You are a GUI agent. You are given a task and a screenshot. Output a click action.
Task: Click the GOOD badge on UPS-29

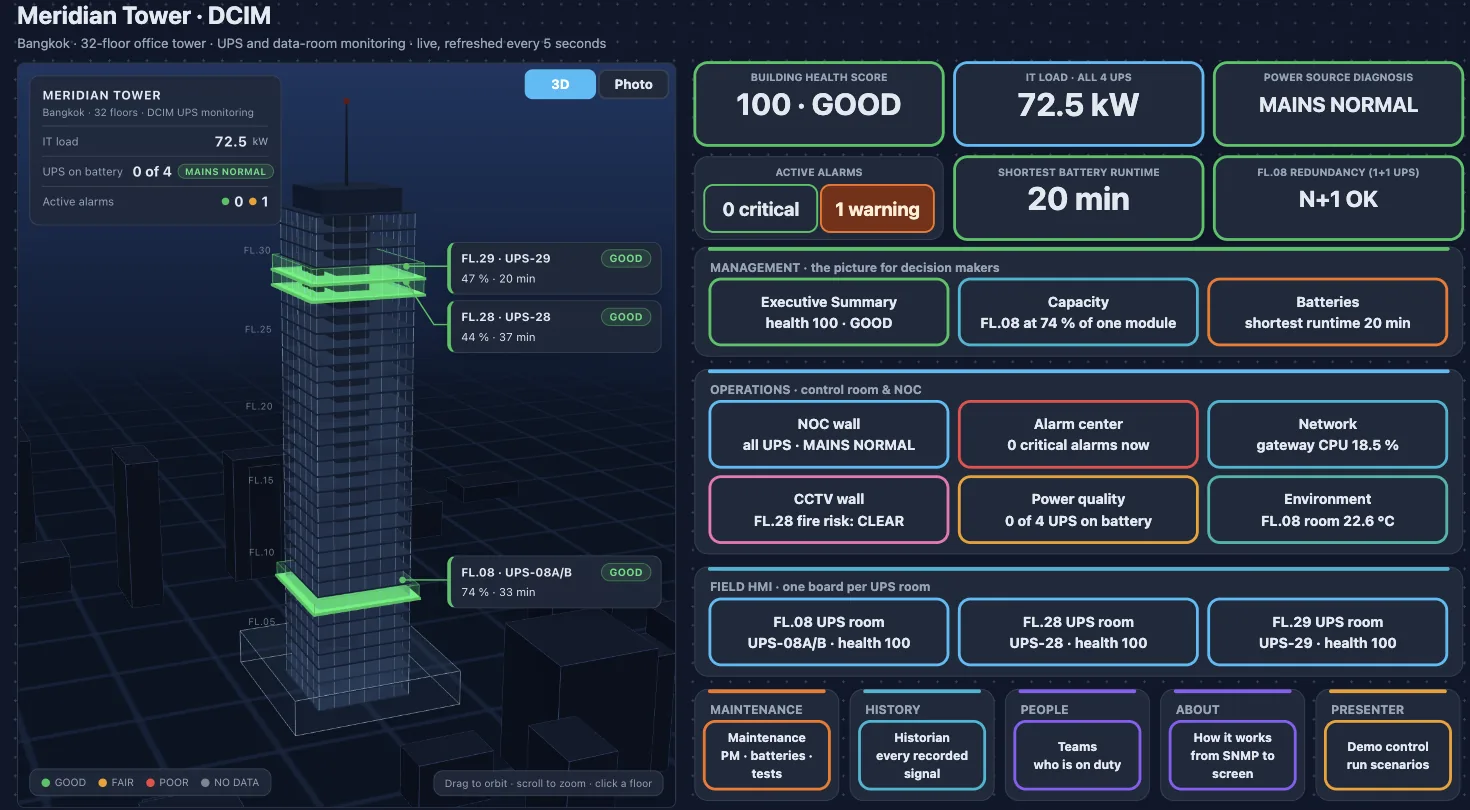point(626,258)
